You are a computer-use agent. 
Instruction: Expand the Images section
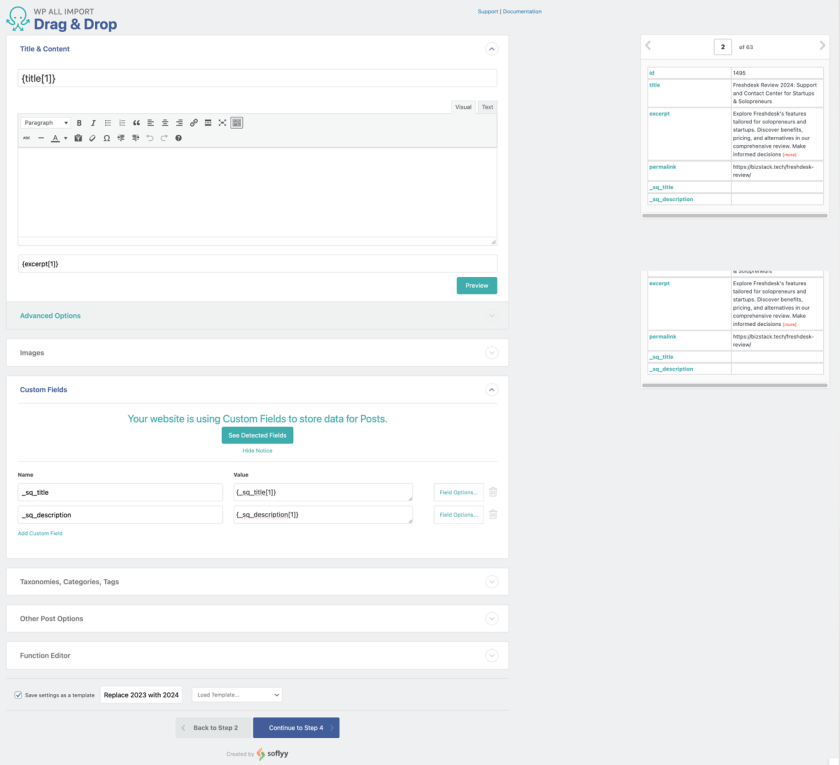pos(491,353)
